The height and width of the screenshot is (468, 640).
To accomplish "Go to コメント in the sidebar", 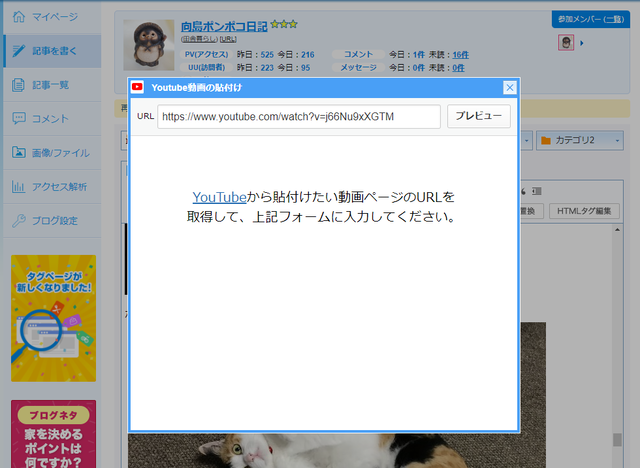I will pyautogui.click(x=52, y=119).
